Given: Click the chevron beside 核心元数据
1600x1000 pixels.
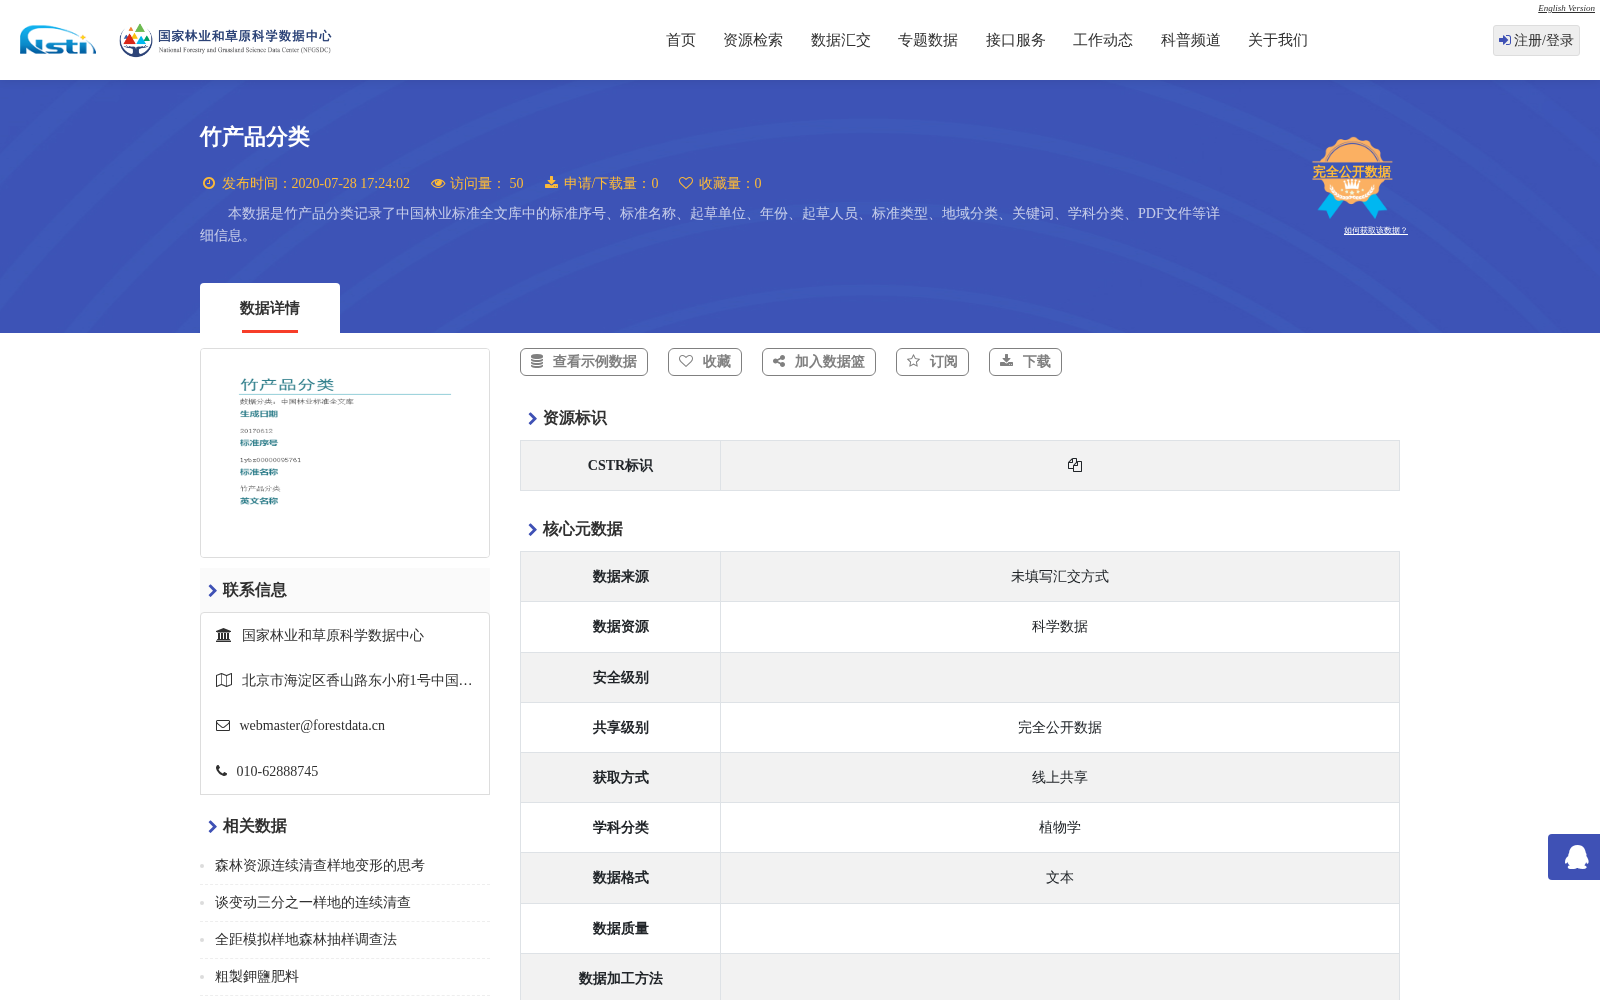Looking at the screenshot, I should [x=532, y=530].
